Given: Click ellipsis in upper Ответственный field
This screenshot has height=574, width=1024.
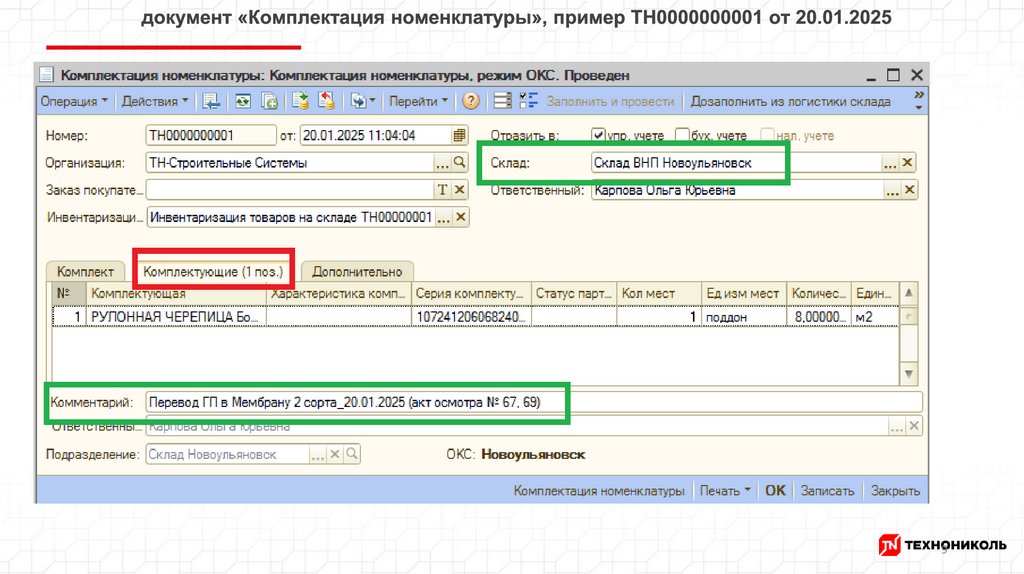Looking at the screenshot, I should [892, 190].
